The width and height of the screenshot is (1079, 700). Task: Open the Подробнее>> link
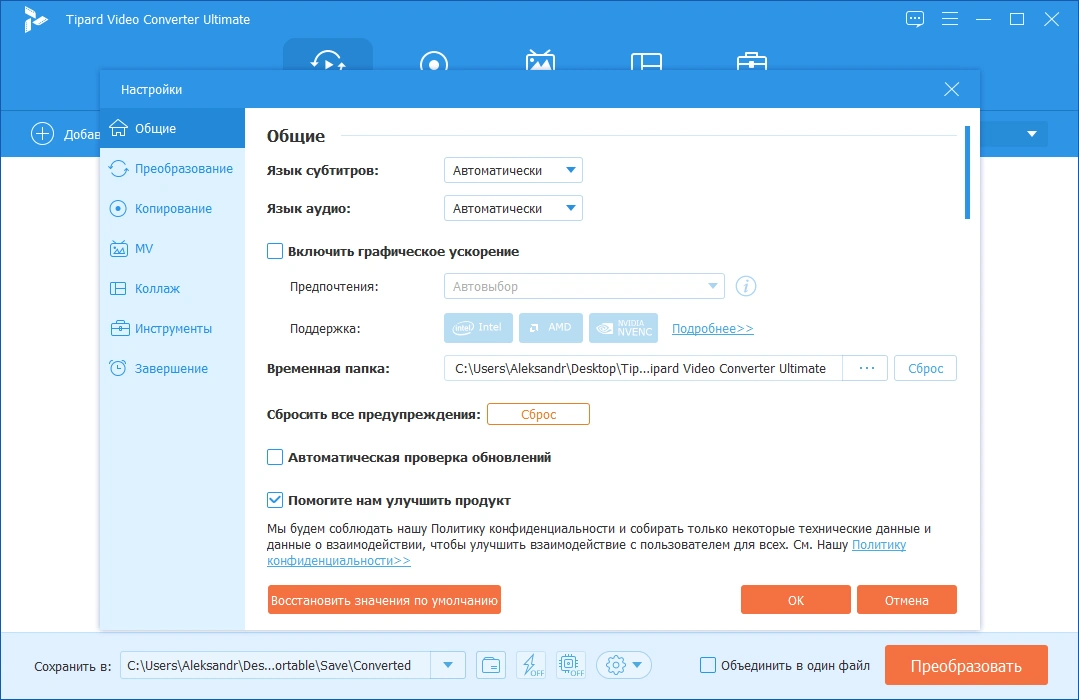(x=712, y=328)
